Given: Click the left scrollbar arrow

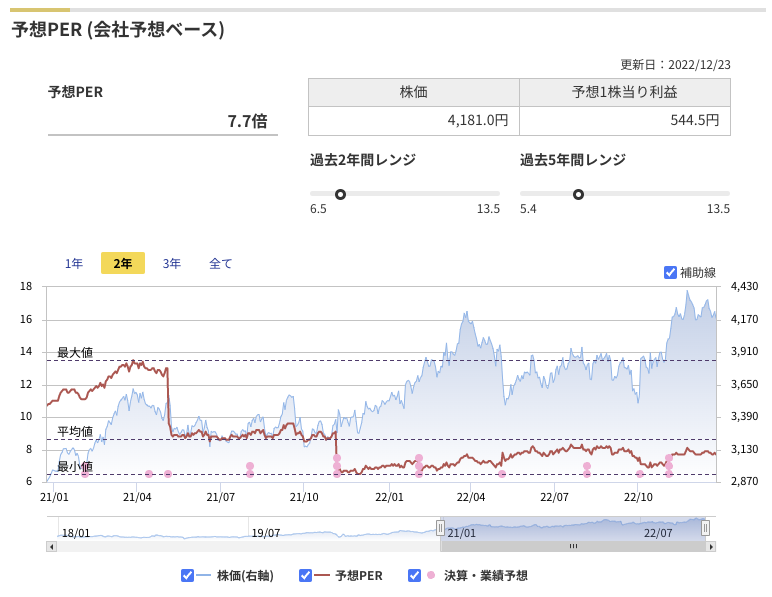Looking at the screenshot, I should pyautogui.click(x=51, y=546).
